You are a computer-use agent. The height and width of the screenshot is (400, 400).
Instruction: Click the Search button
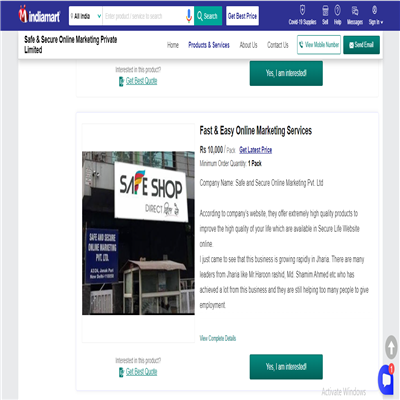click(x=208, y=16)
